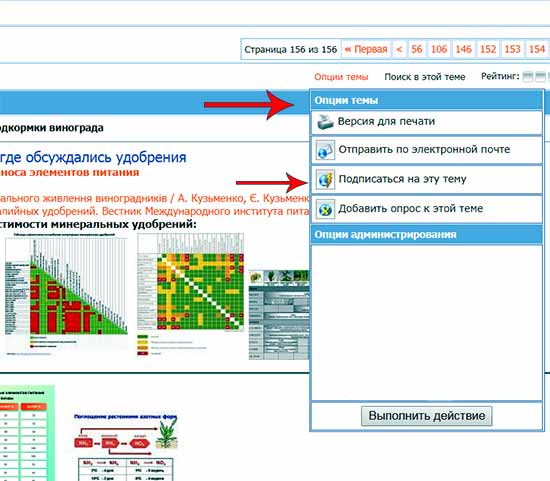Viewport: 550px width, 481px height.
Task: Go to page 56
Action: pos(417,49)
